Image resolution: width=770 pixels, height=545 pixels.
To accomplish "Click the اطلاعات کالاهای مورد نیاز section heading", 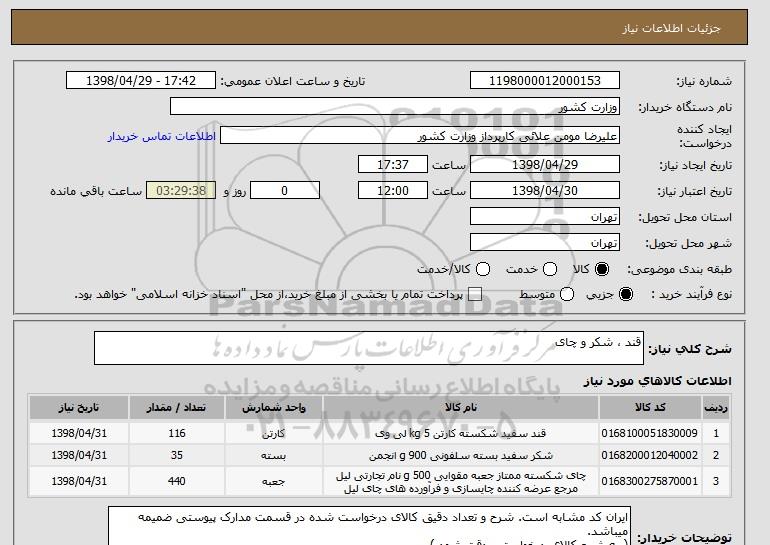I will pos(657,381).
